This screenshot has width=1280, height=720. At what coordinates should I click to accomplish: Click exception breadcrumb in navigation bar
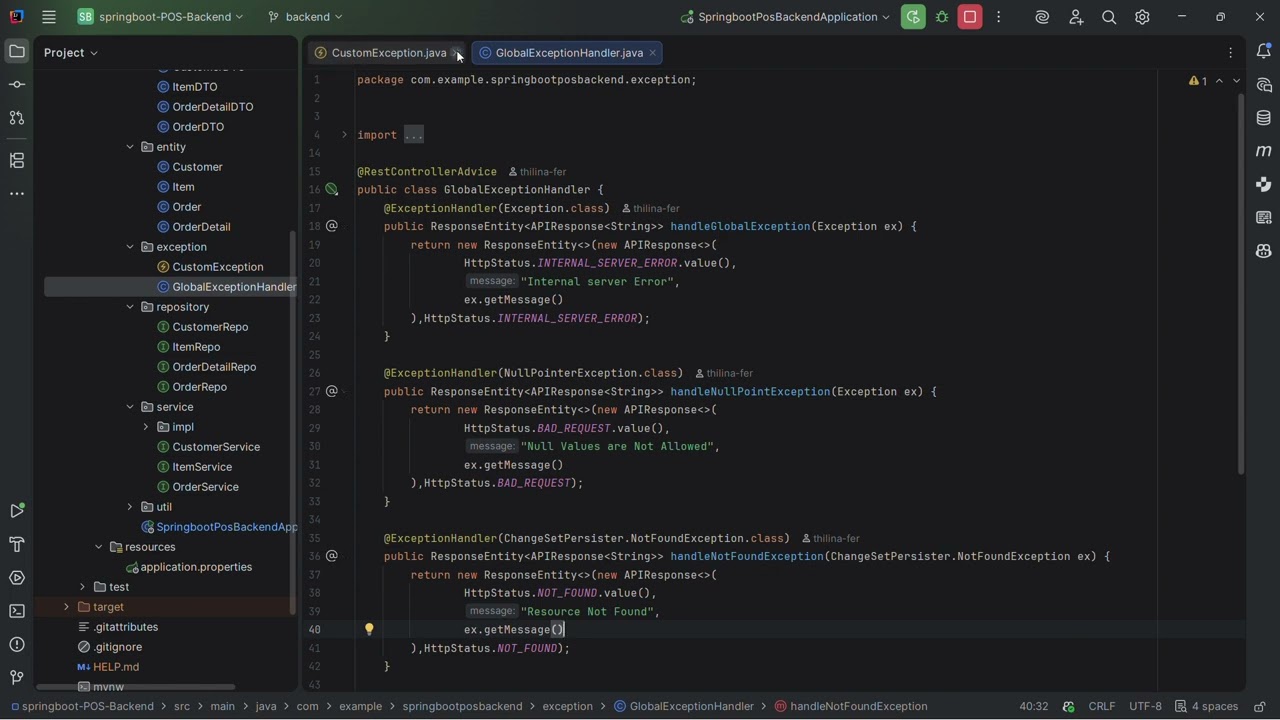[567, 707]
